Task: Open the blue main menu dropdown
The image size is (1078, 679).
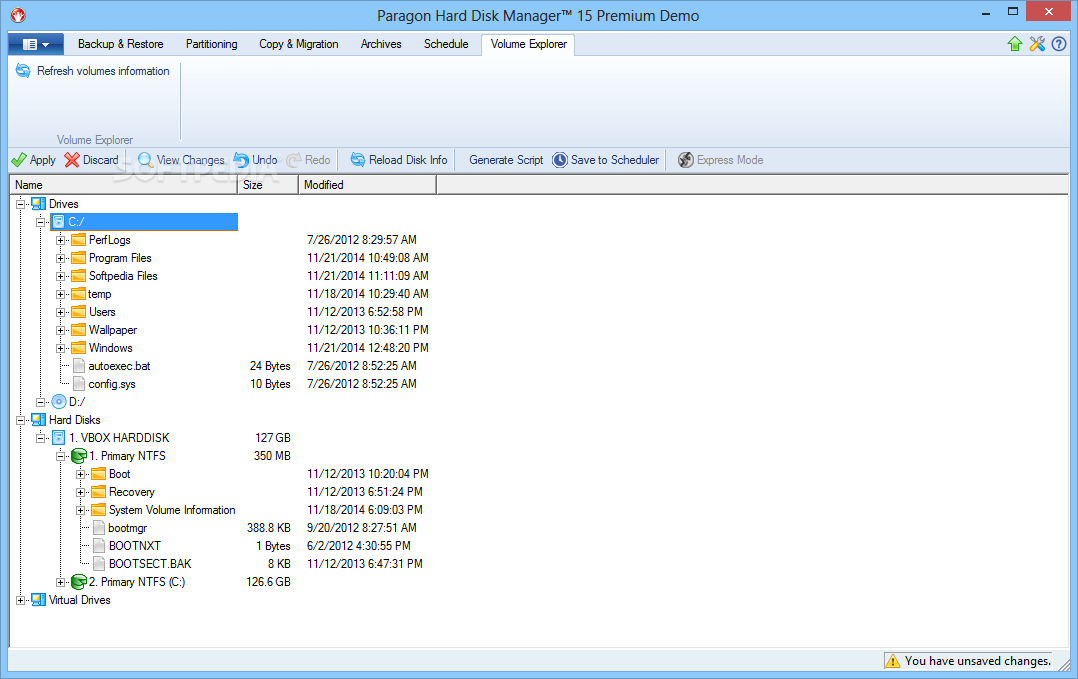Action: [x=36, y=45]
